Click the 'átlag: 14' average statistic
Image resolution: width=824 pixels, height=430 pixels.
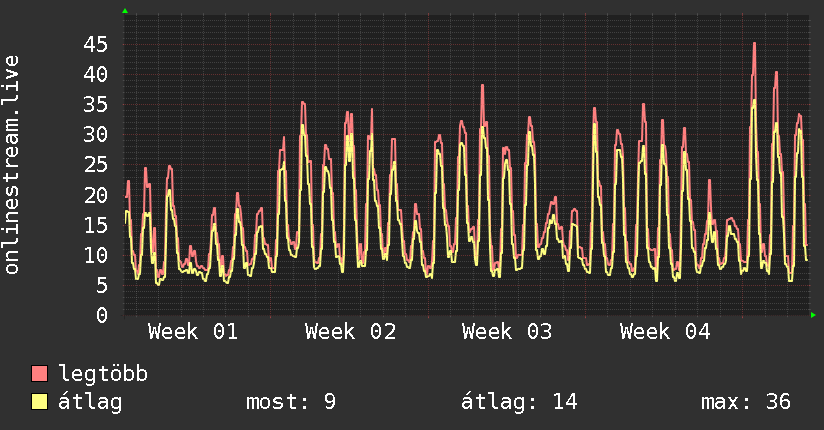pos(519,402)
